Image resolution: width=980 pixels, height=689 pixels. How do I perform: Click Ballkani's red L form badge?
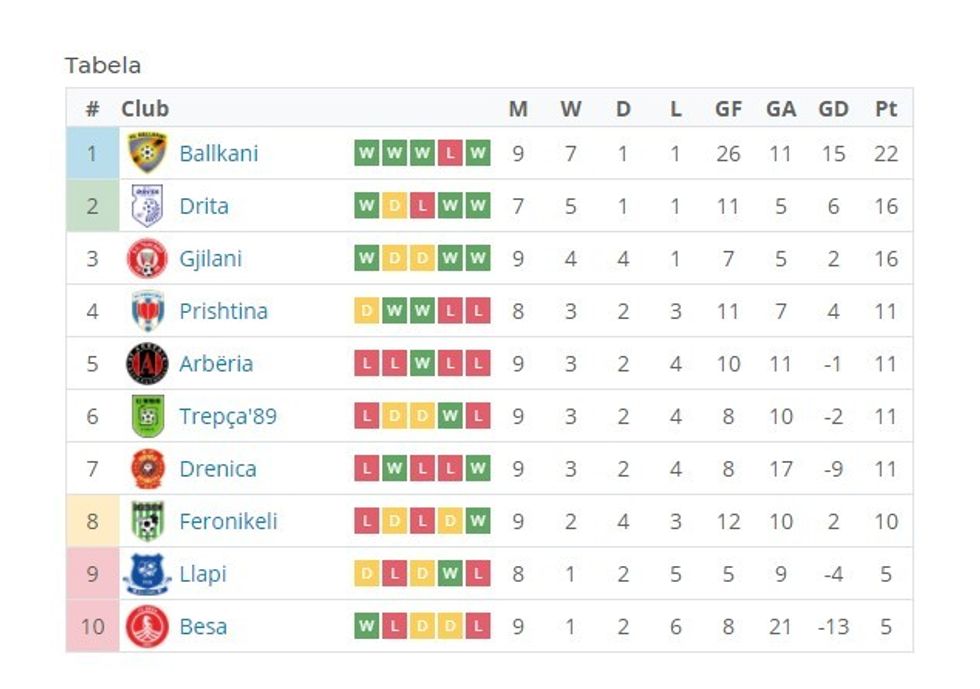click(451, 153)
